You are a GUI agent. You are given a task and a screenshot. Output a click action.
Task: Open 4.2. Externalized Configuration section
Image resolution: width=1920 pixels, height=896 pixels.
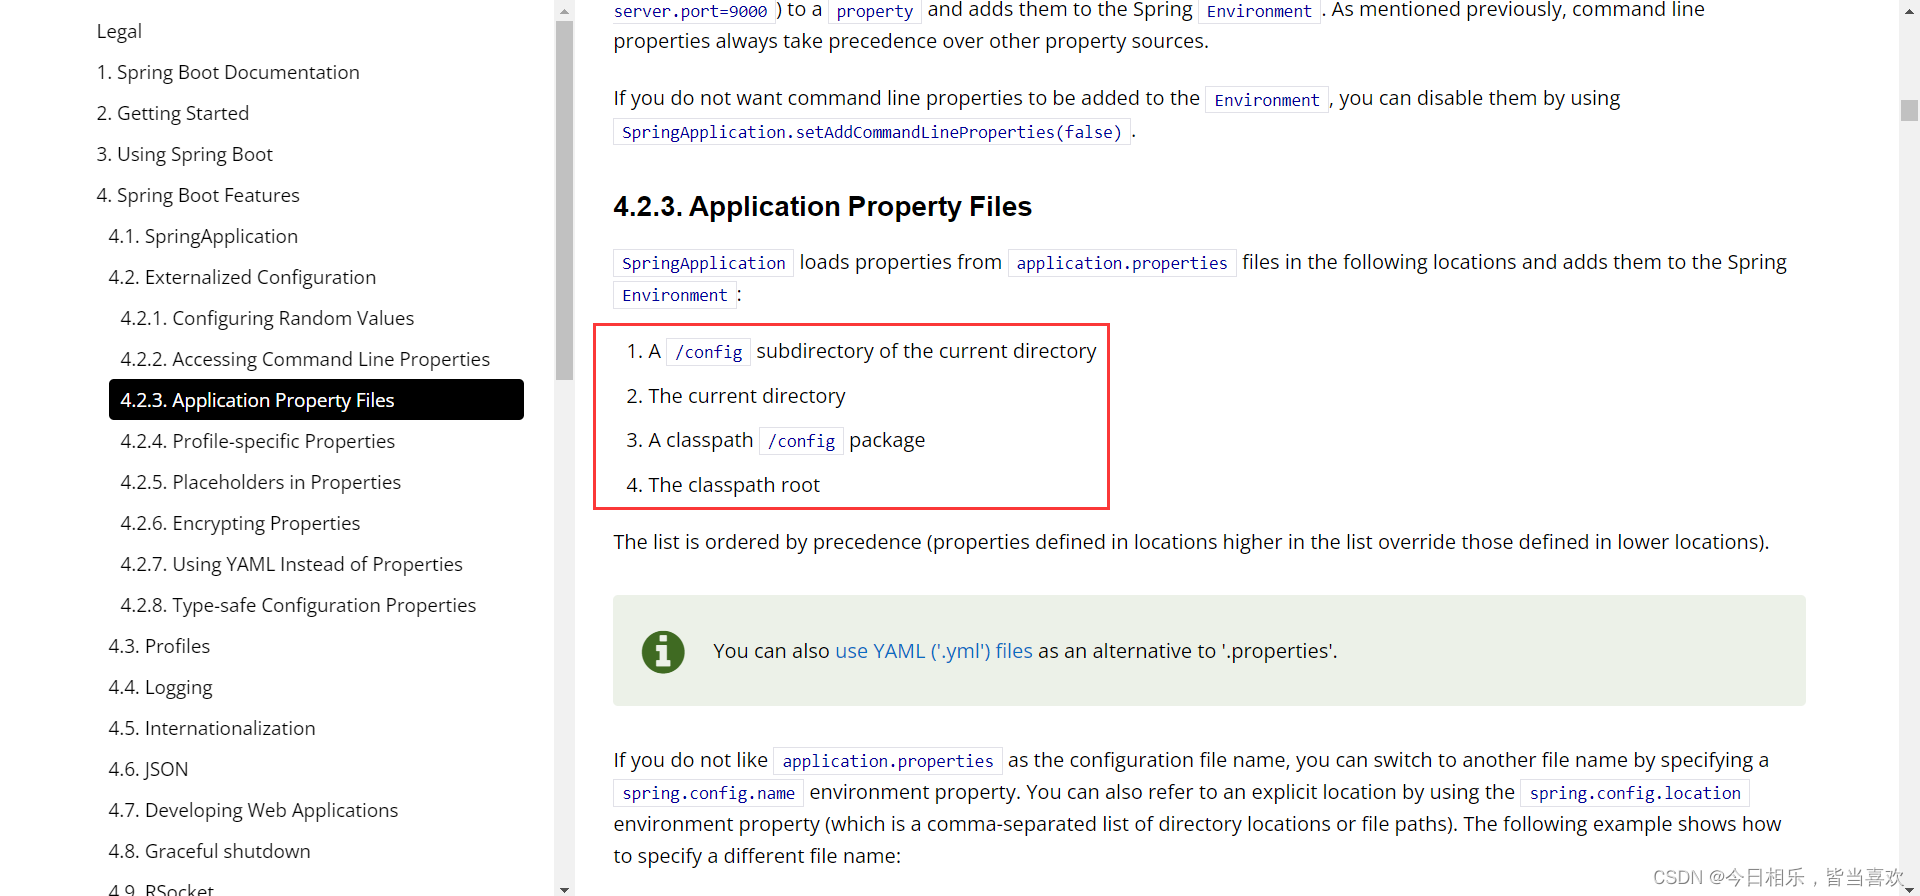tap(242, 277)
